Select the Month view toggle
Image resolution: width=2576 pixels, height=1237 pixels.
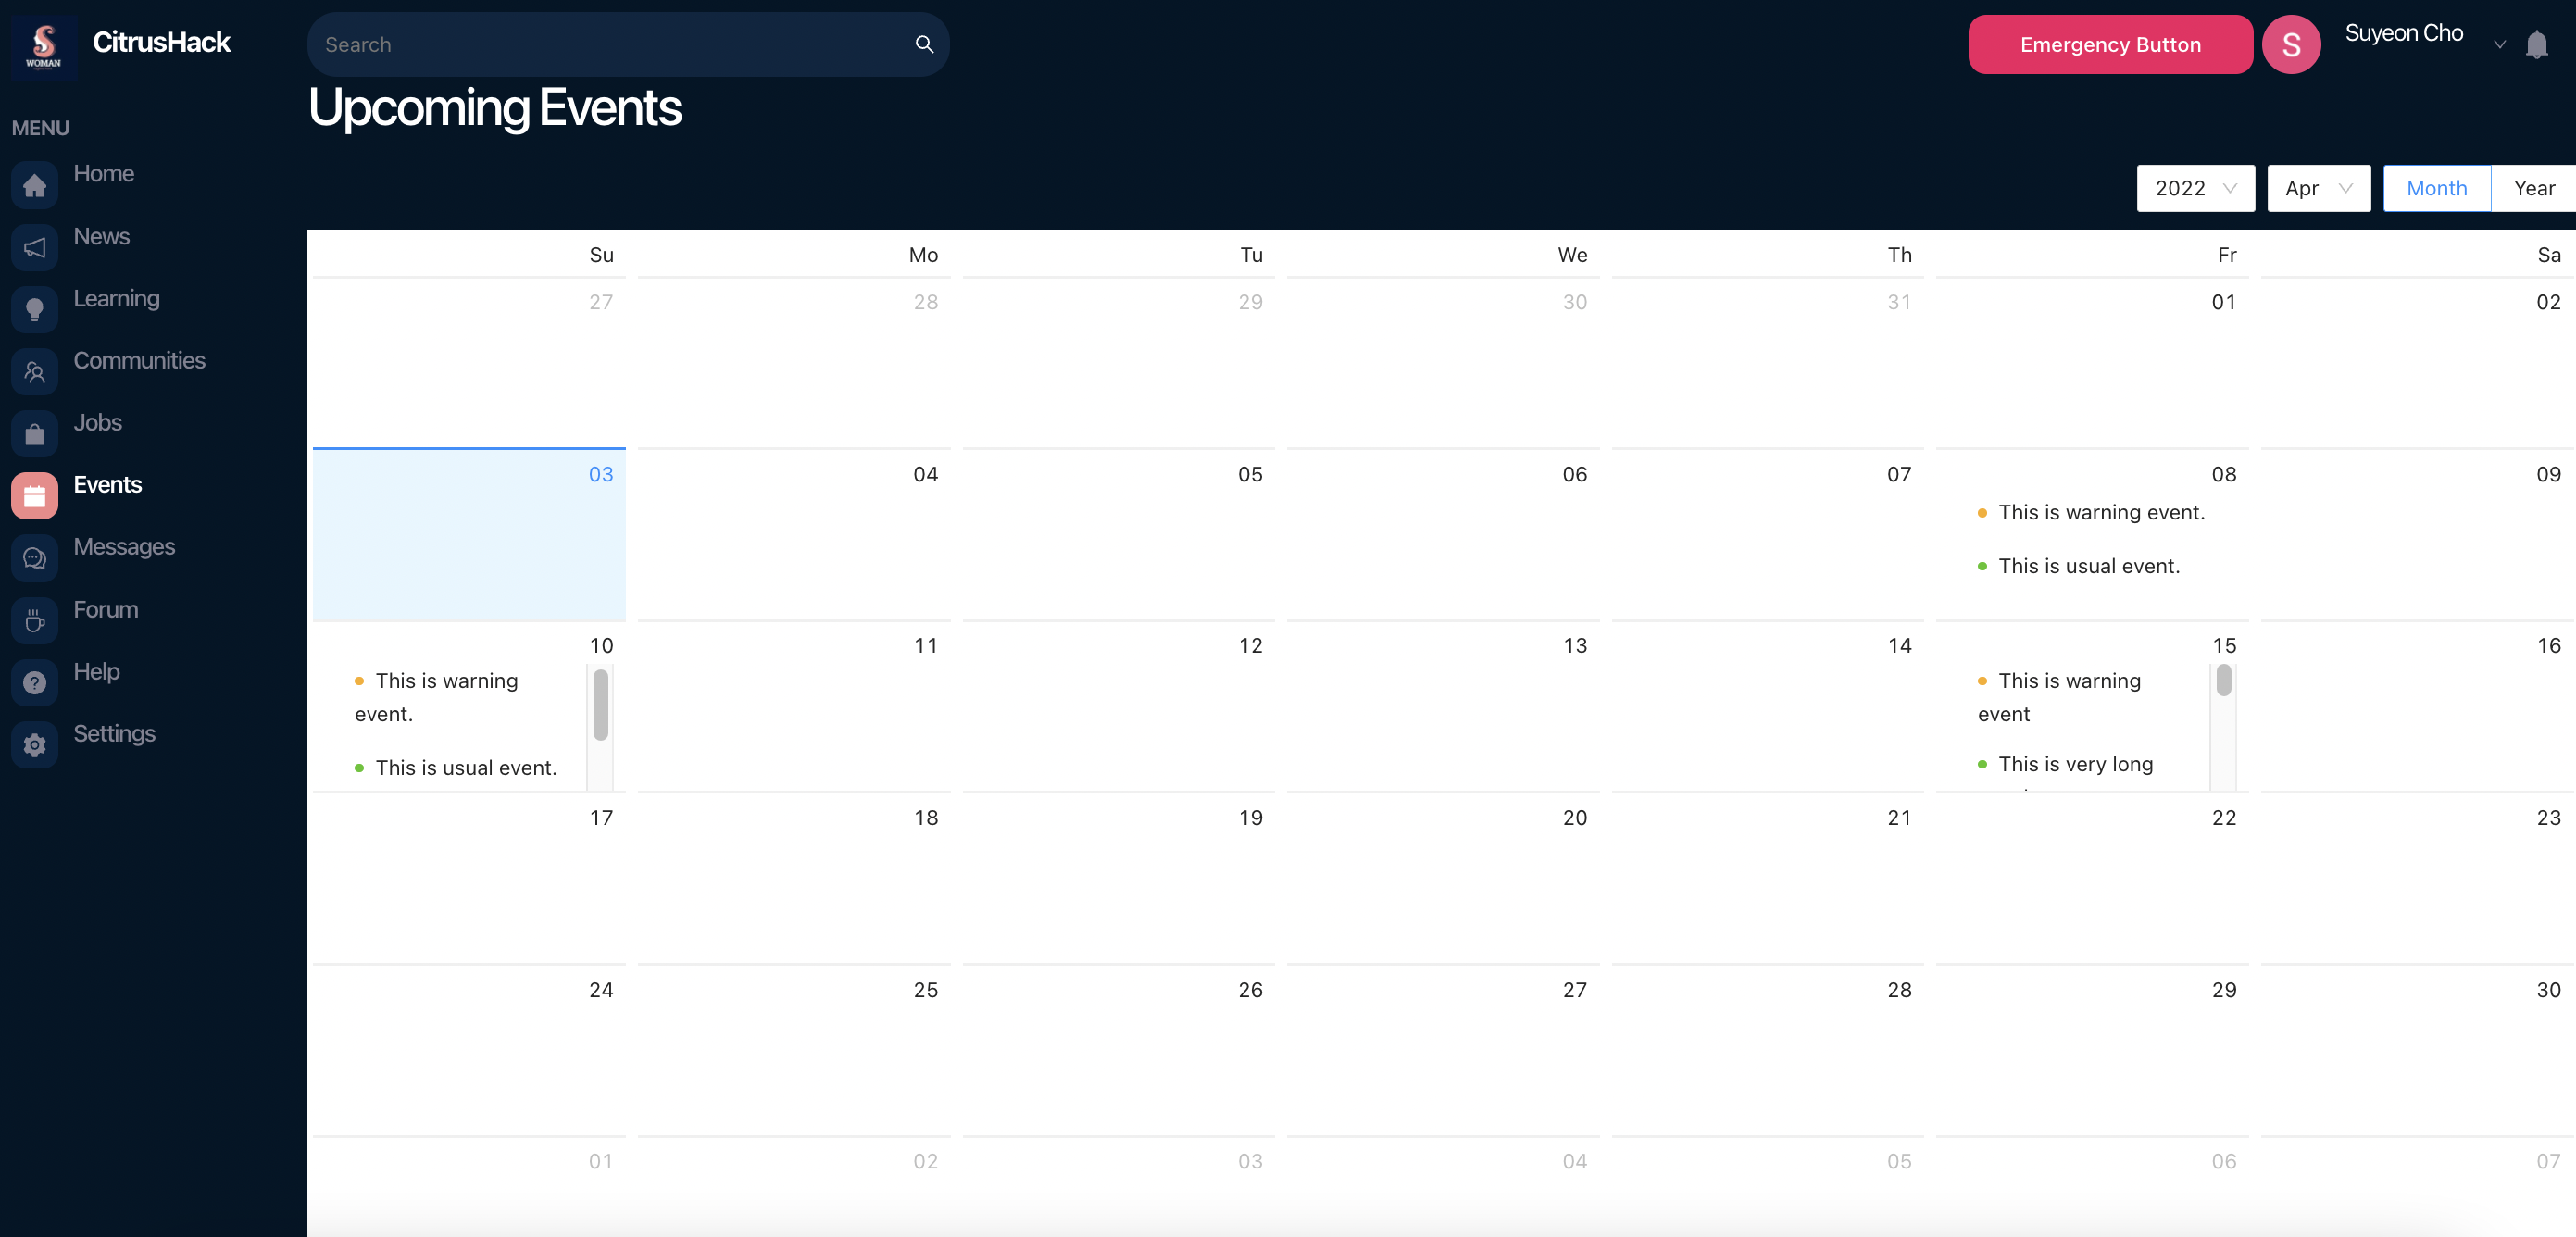2436,188
